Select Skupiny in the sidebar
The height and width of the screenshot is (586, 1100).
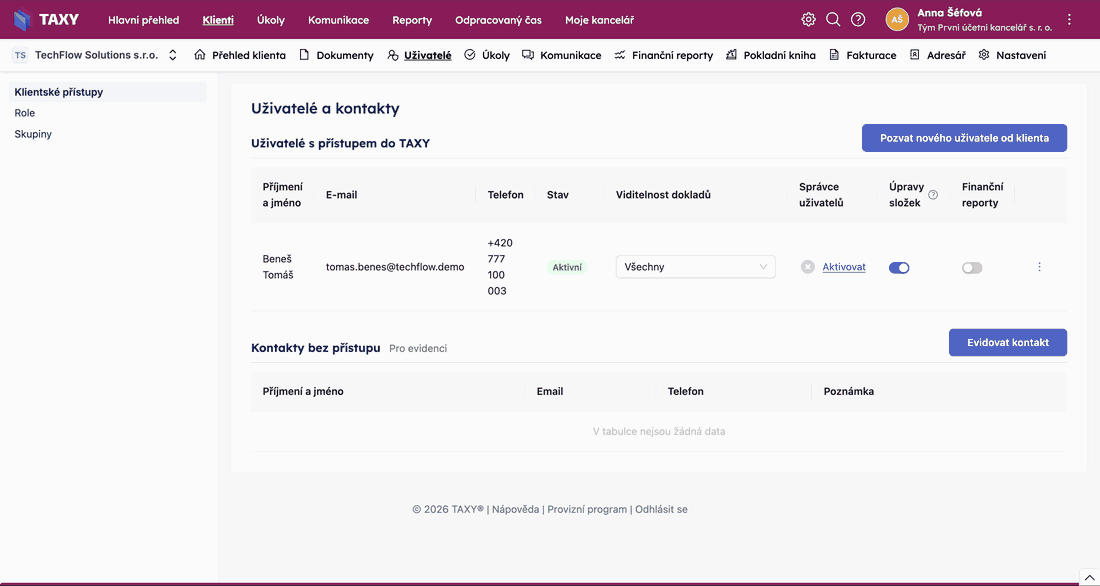point(33,134)
